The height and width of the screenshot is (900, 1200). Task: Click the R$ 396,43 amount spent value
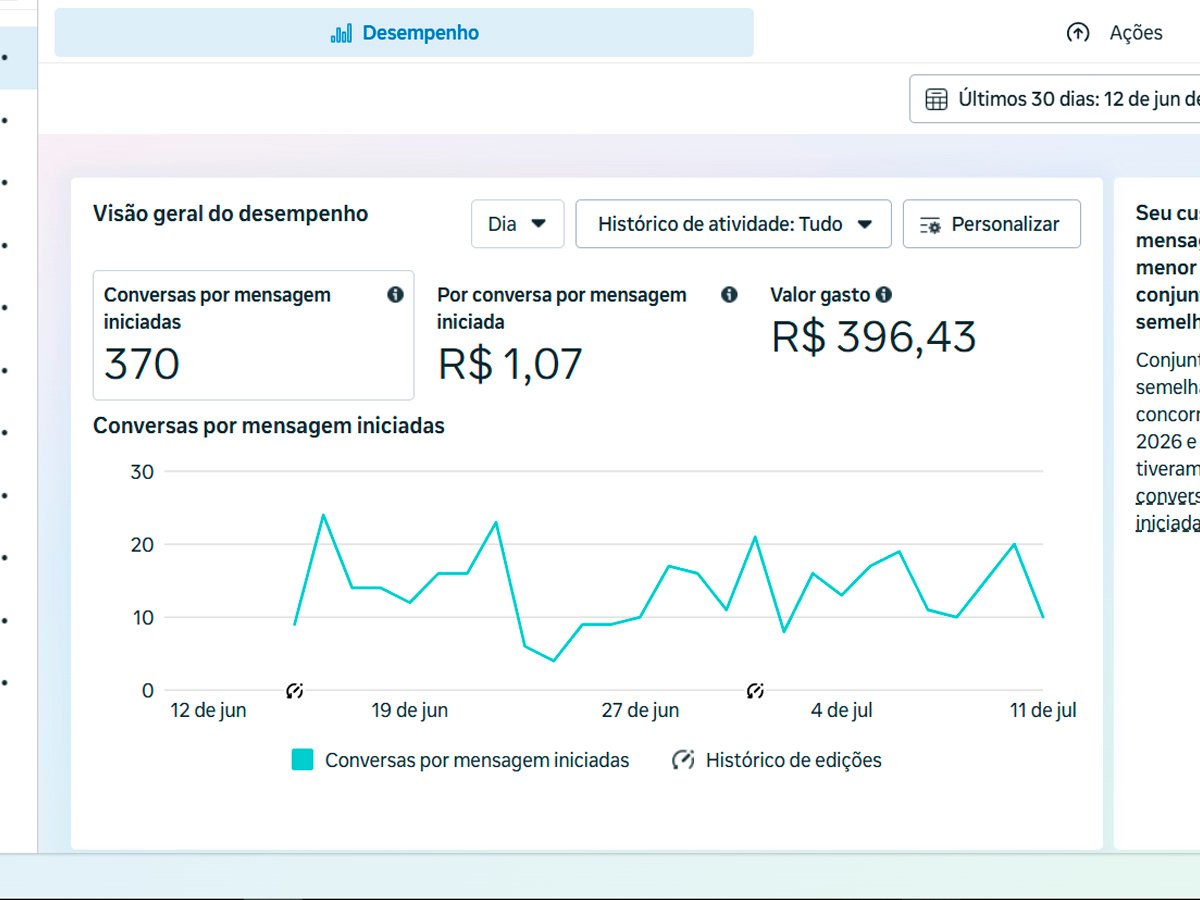[873, 337]
